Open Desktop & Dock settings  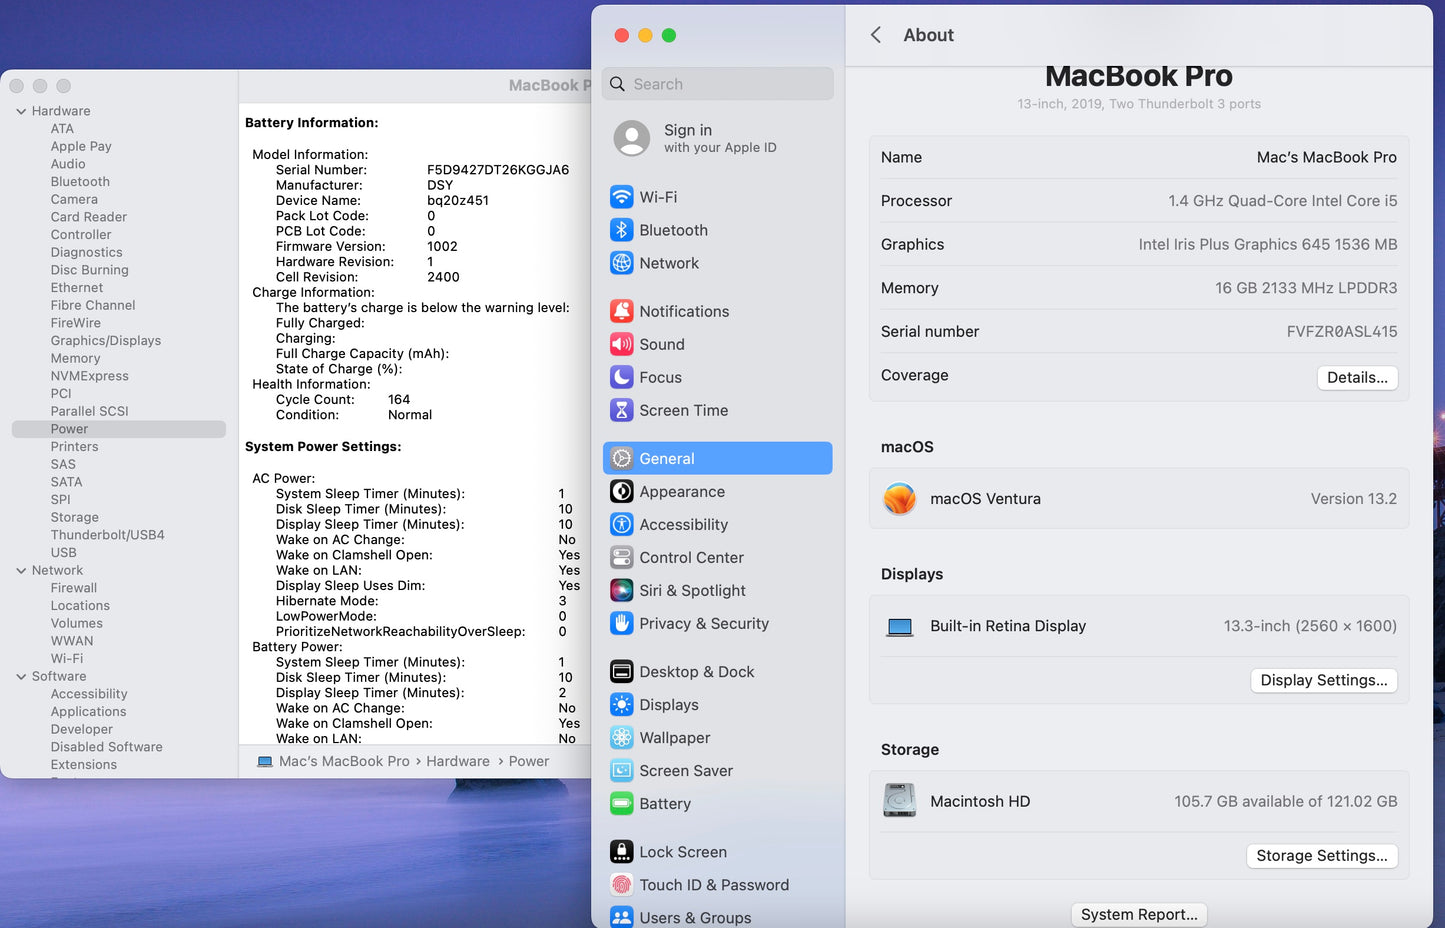tap(697, 671)
